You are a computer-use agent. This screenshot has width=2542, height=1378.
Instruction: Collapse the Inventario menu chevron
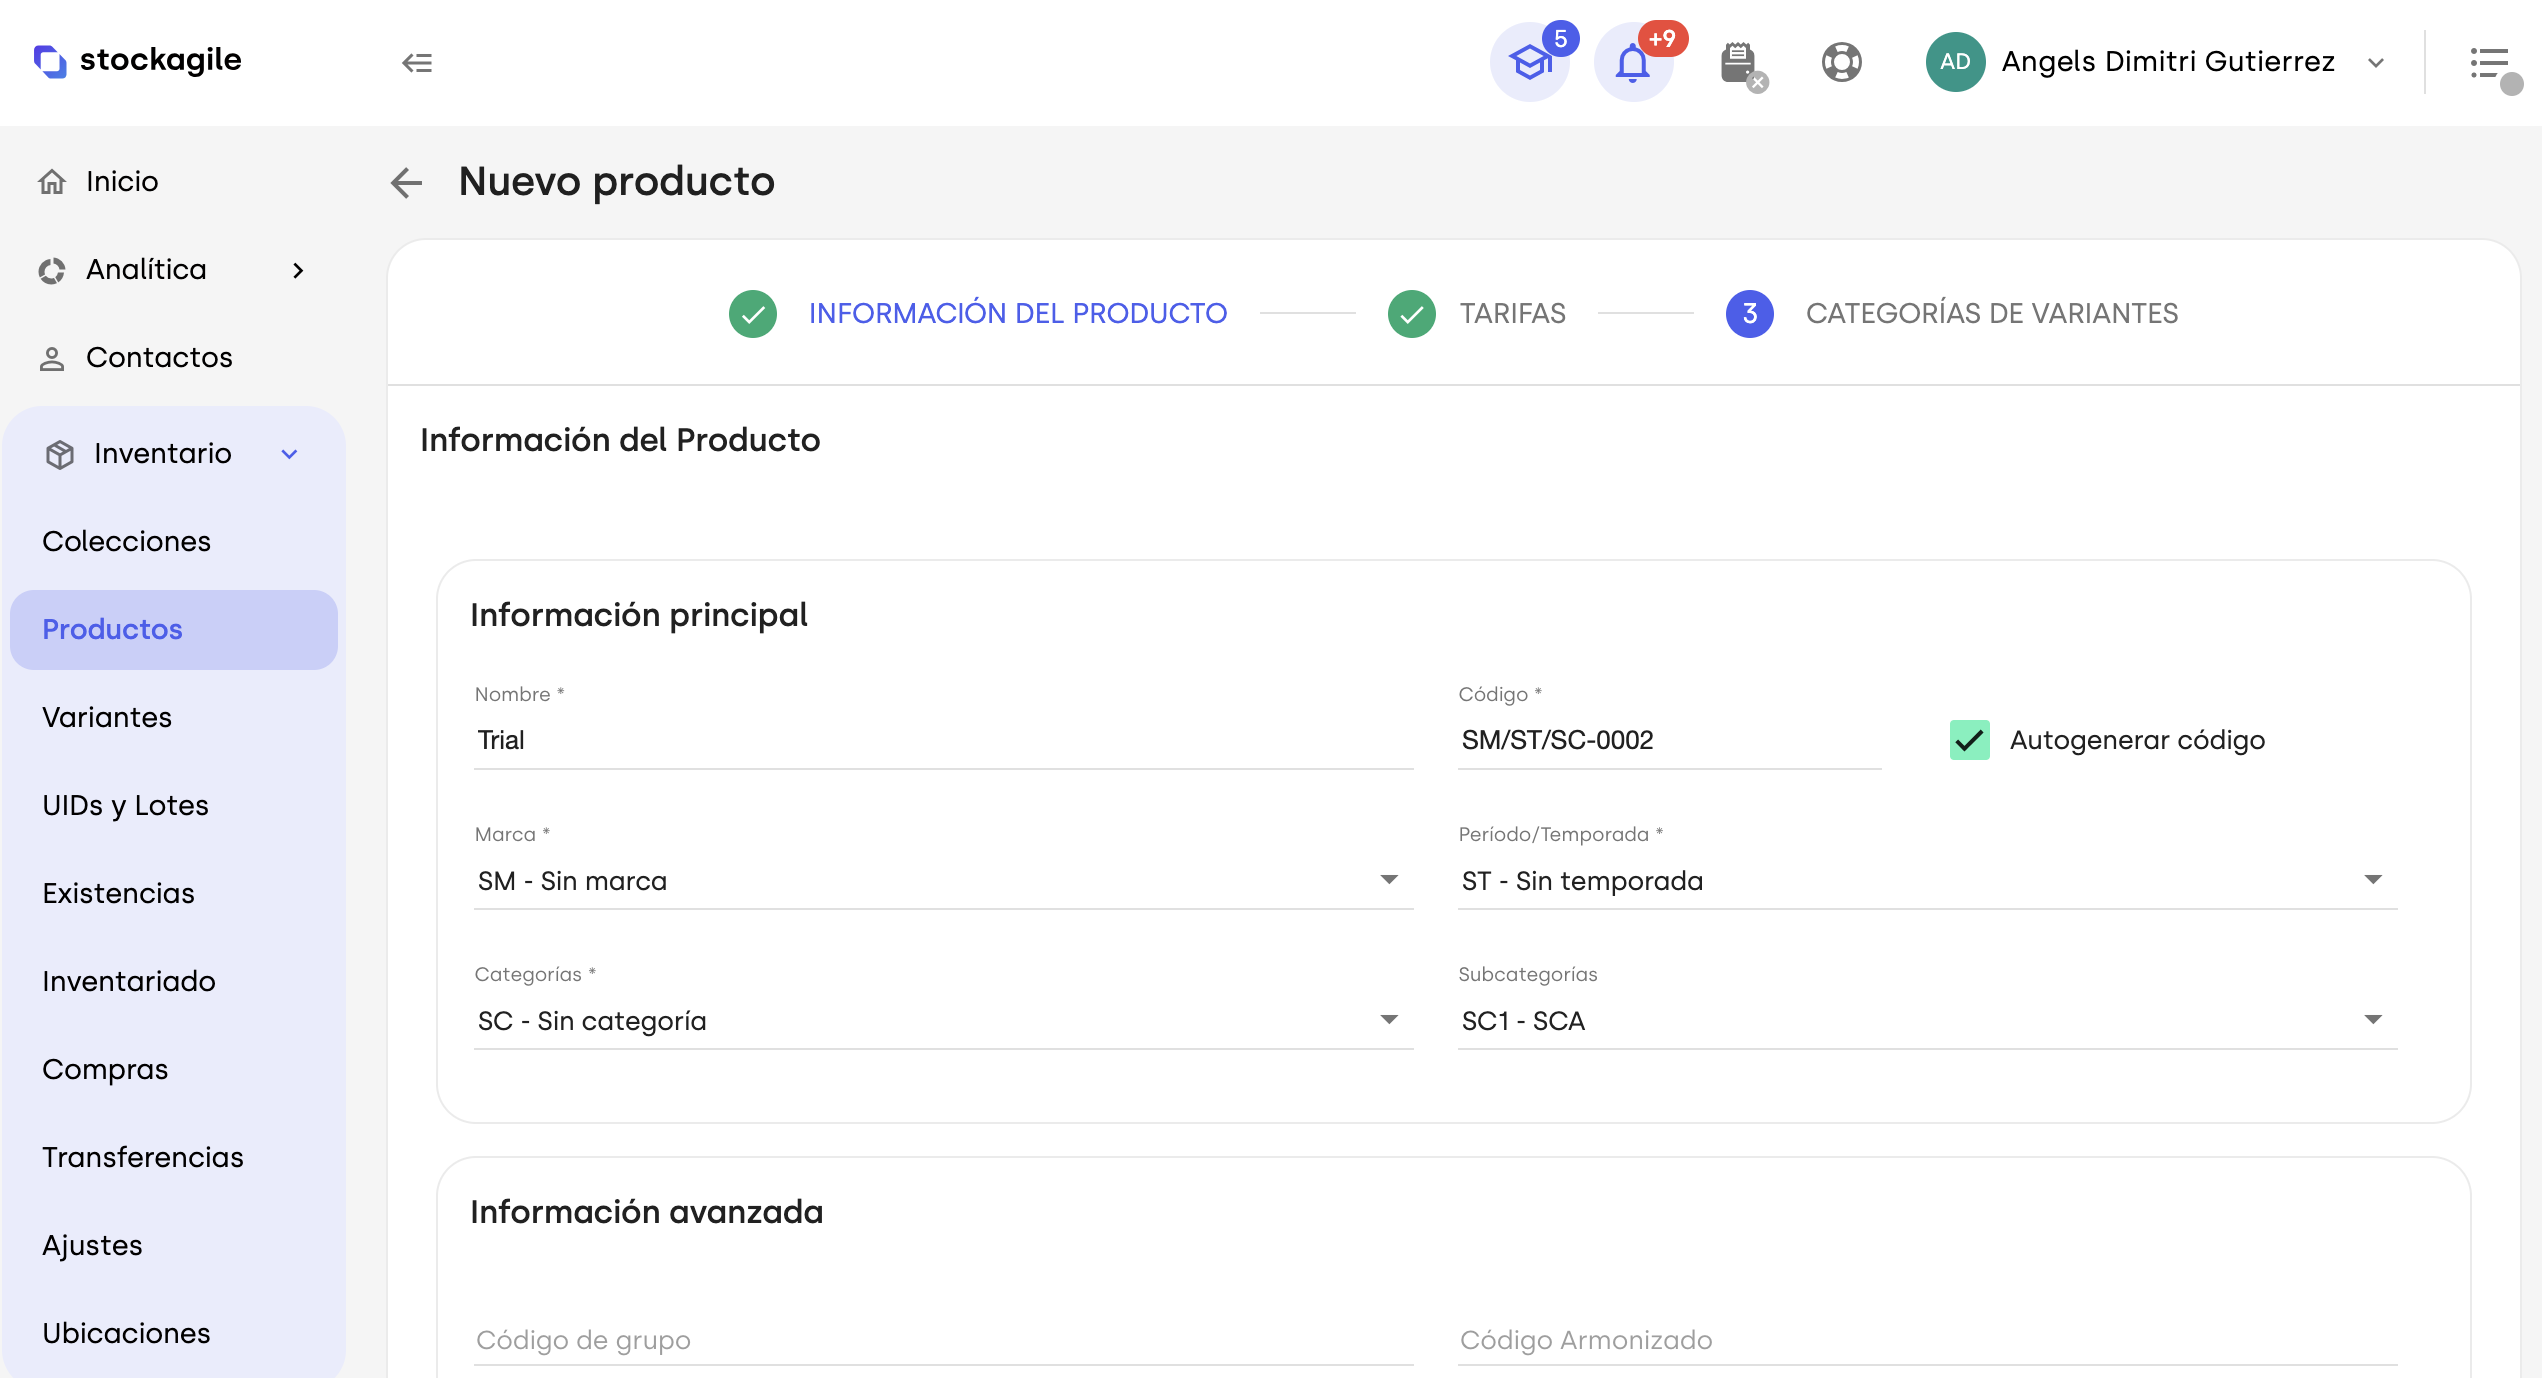290,454
